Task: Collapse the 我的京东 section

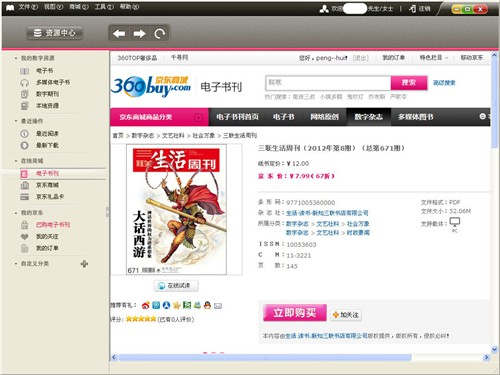Action: [16, 213]
